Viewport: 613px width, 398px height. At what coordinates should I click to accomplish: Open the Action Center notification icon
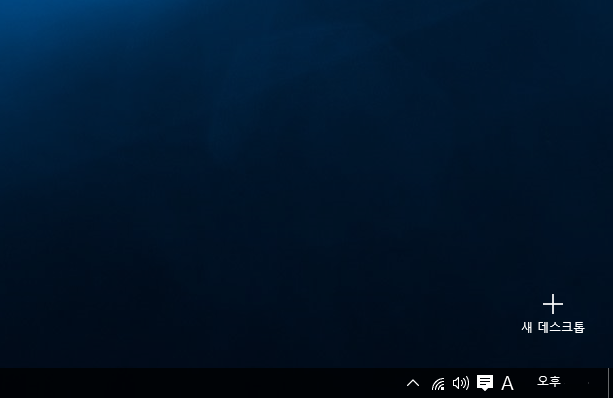pyautogui.click(x=485, y=383)
